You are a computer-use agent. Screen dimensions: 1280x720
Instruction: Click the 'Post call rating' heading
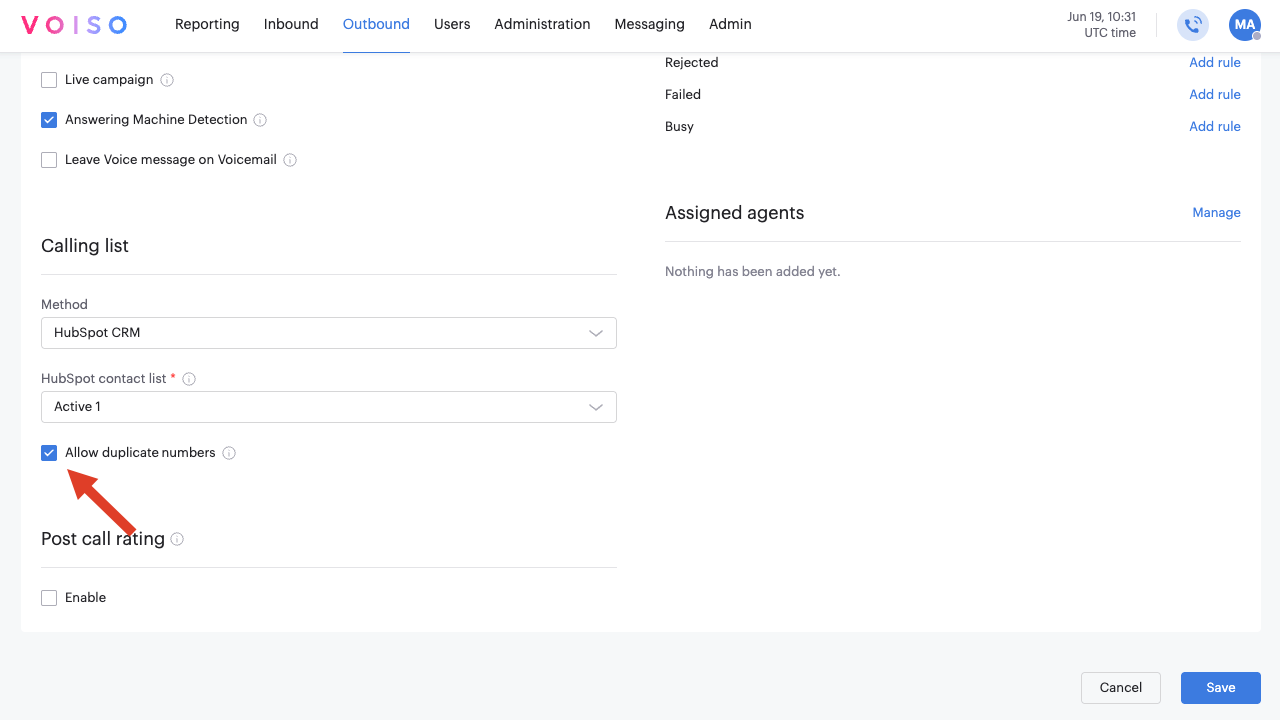tap(103, 539)
